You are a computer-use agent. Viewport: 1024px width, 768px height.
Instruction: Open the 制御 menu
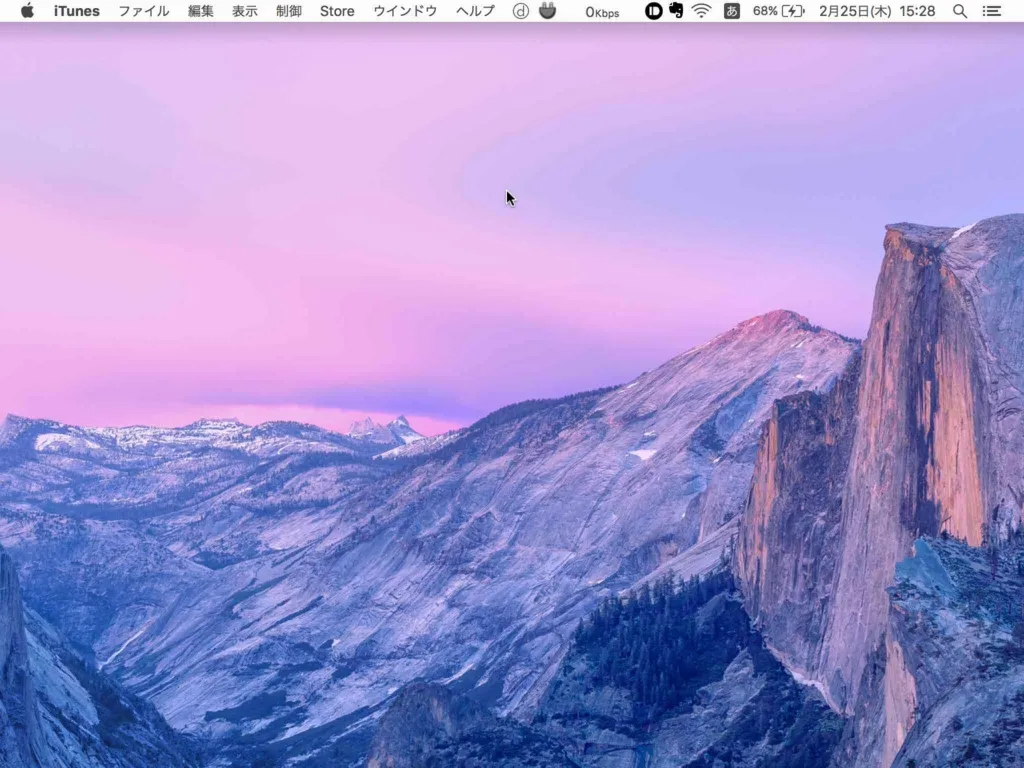click(x=289, y=11)
